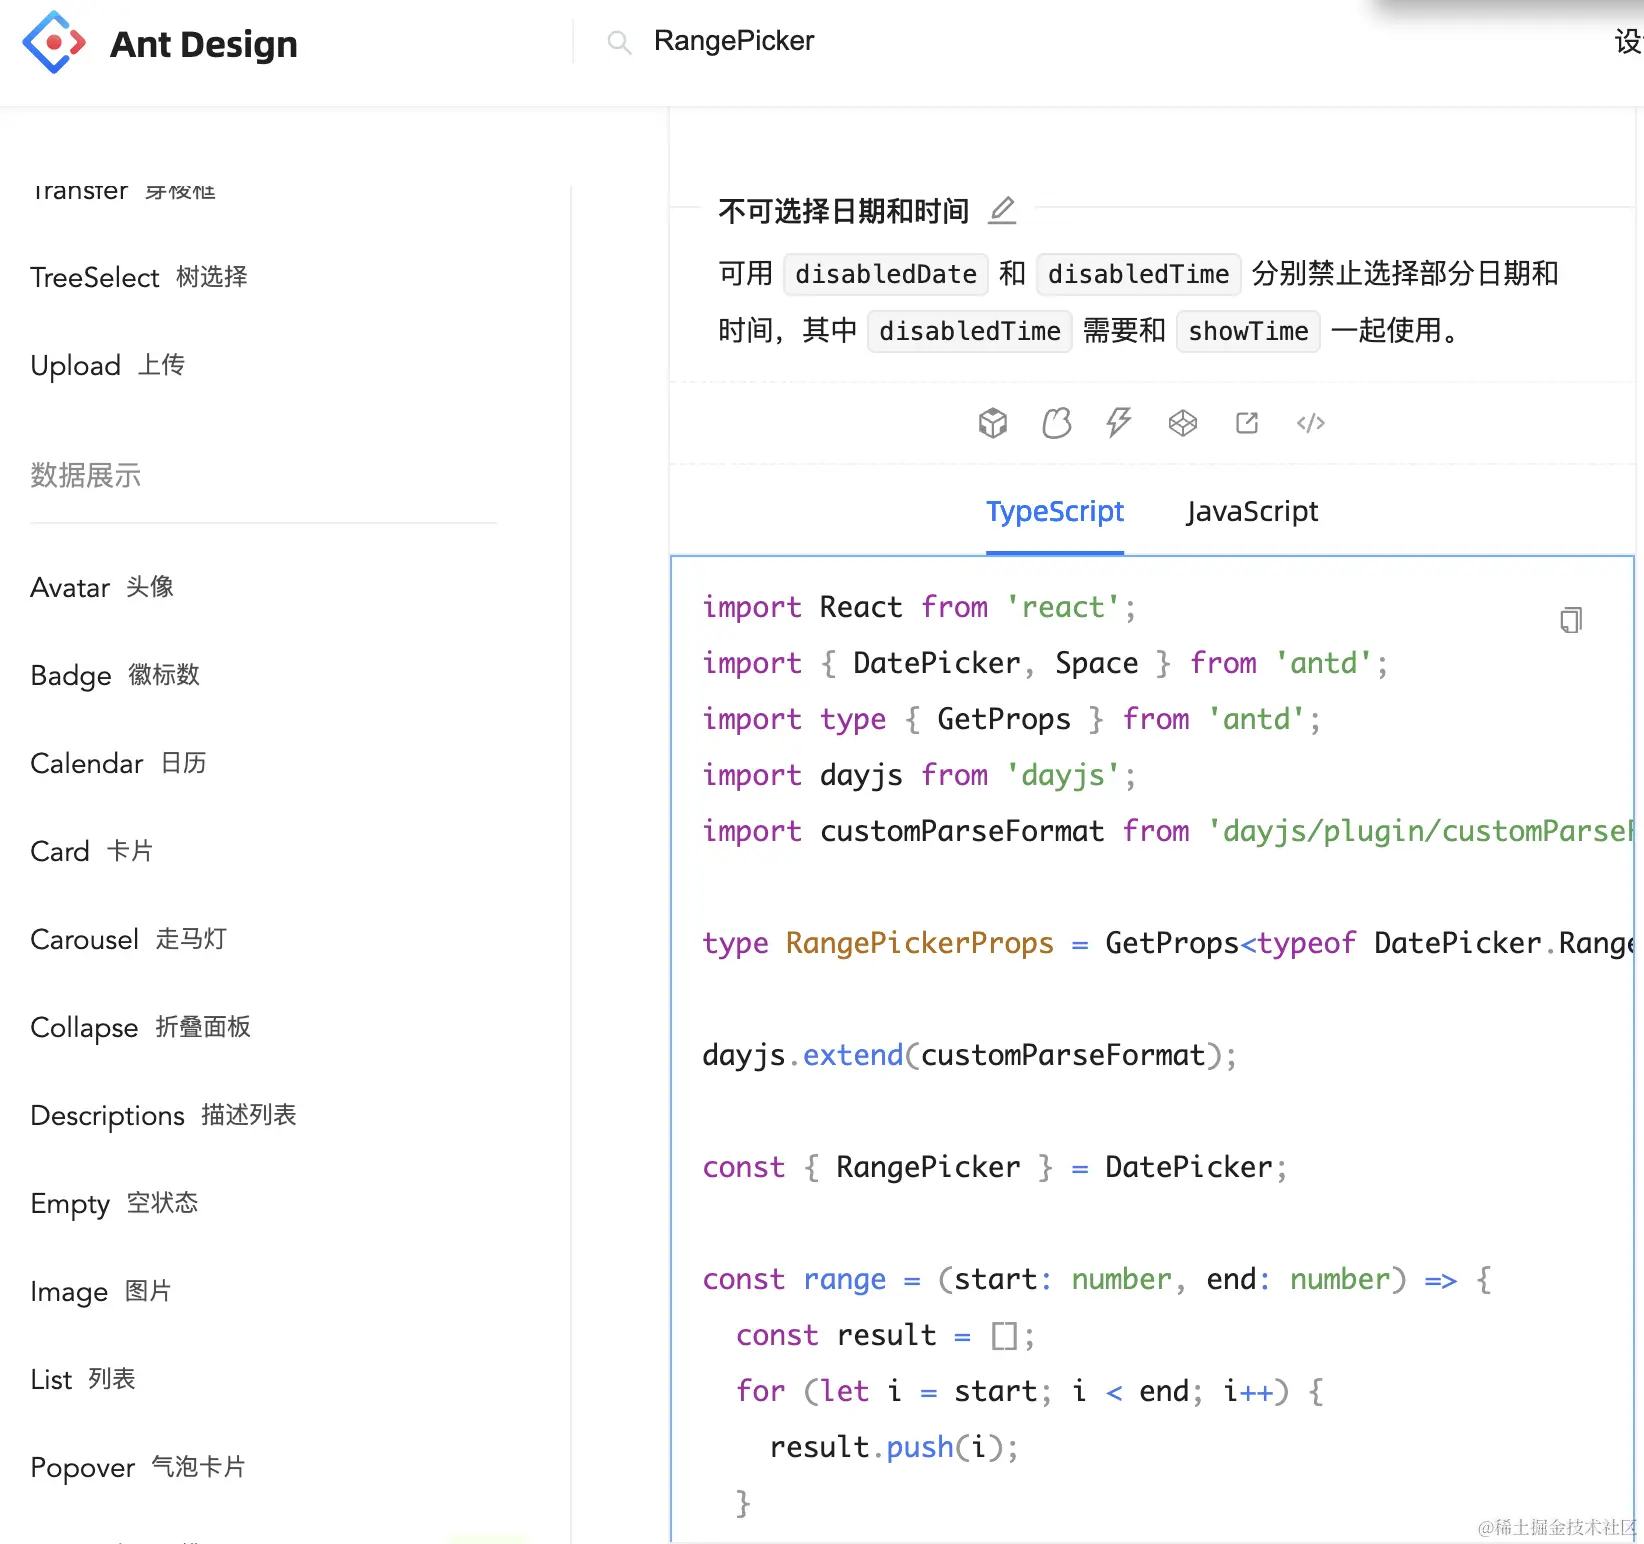Click the edit pencil icon beside the demo title
The image size is (1644, 1544).
tap(1002, 210)
